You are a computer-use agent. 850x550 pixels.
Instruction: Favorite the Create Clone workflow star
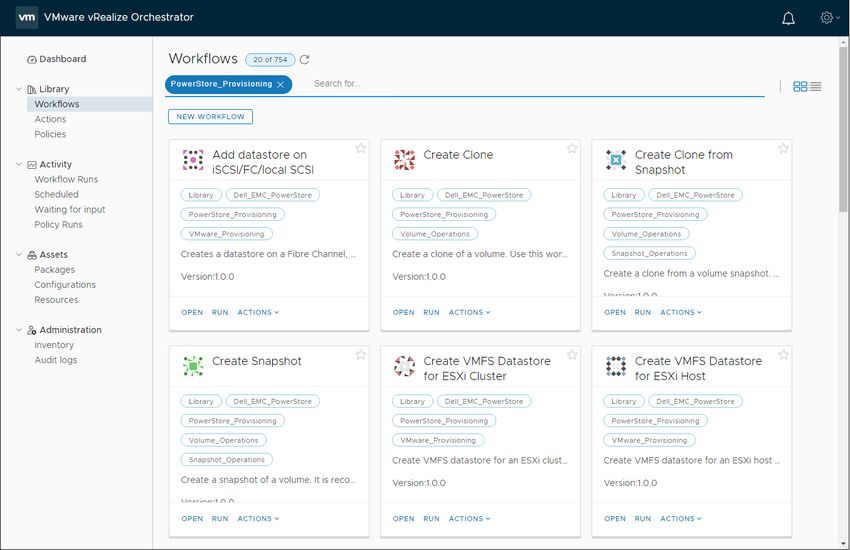pos(572,148)
